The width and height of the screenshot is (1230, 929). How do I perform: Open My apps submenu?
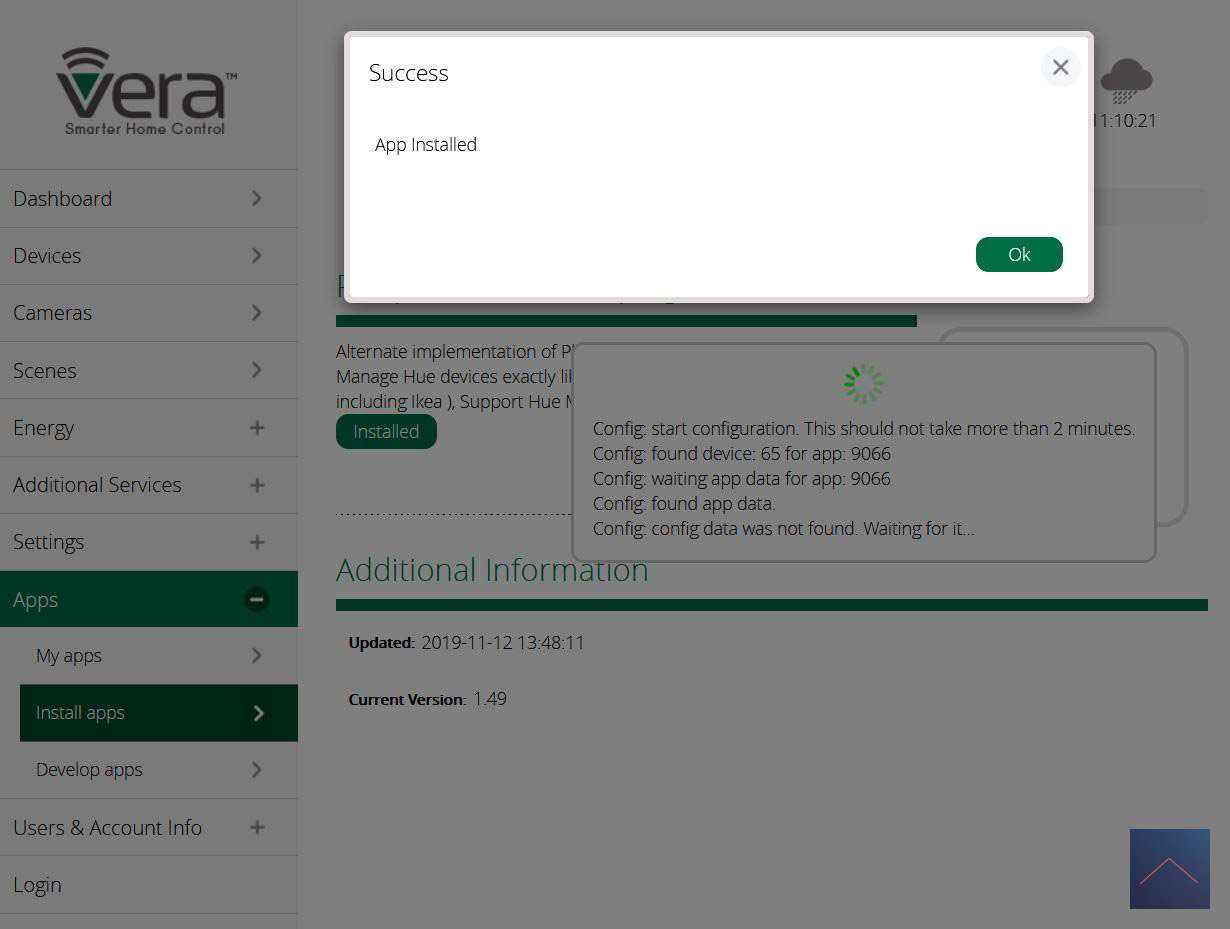(69, 656)
